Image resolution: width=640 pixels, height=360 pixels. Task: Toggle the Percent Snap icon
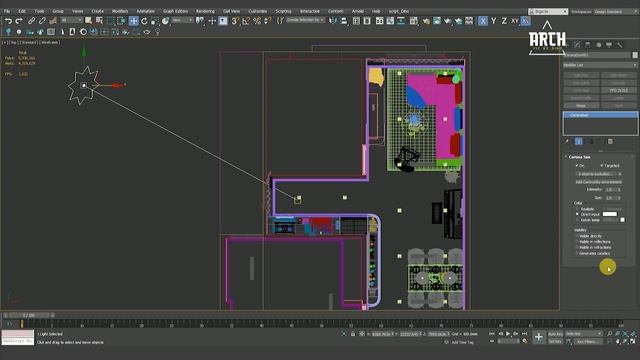point(257,21)
